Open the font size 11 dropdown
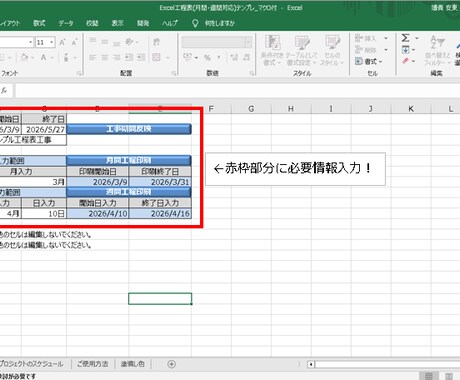The image size is (460, 380). coord(51,42)
